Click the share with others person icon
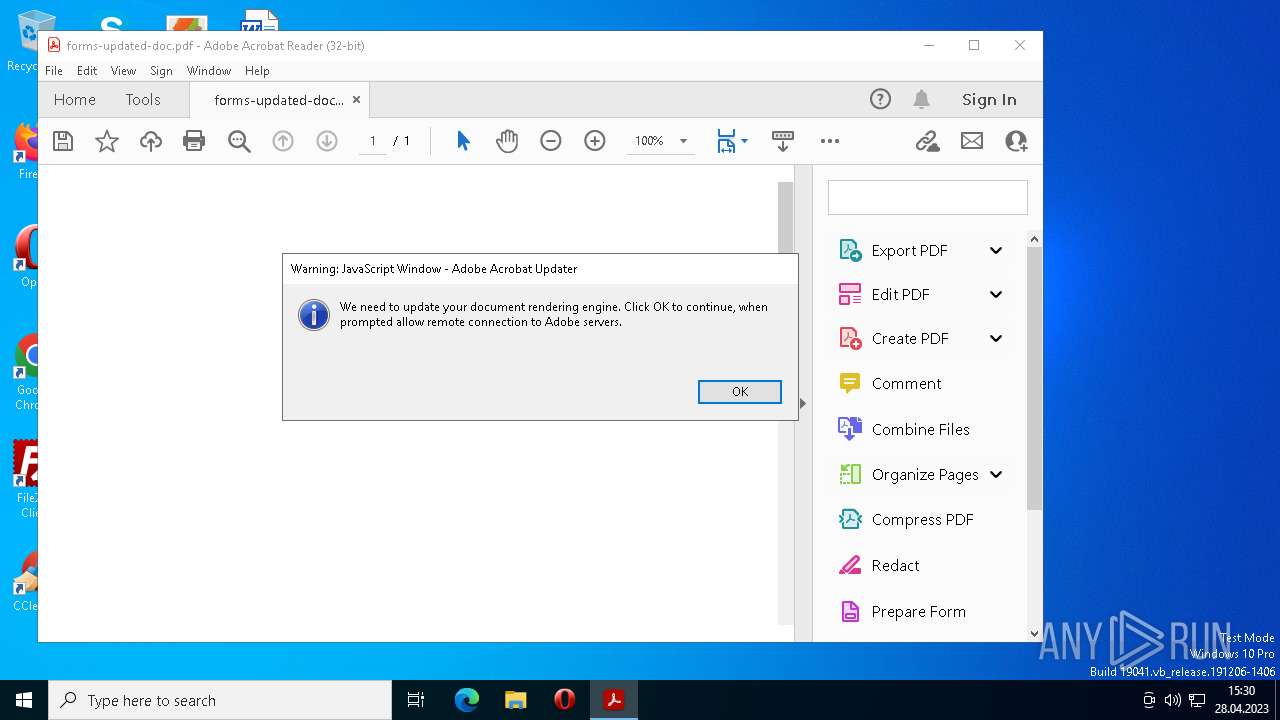The image size is (1280, 720). click(x=1016, y=141)
